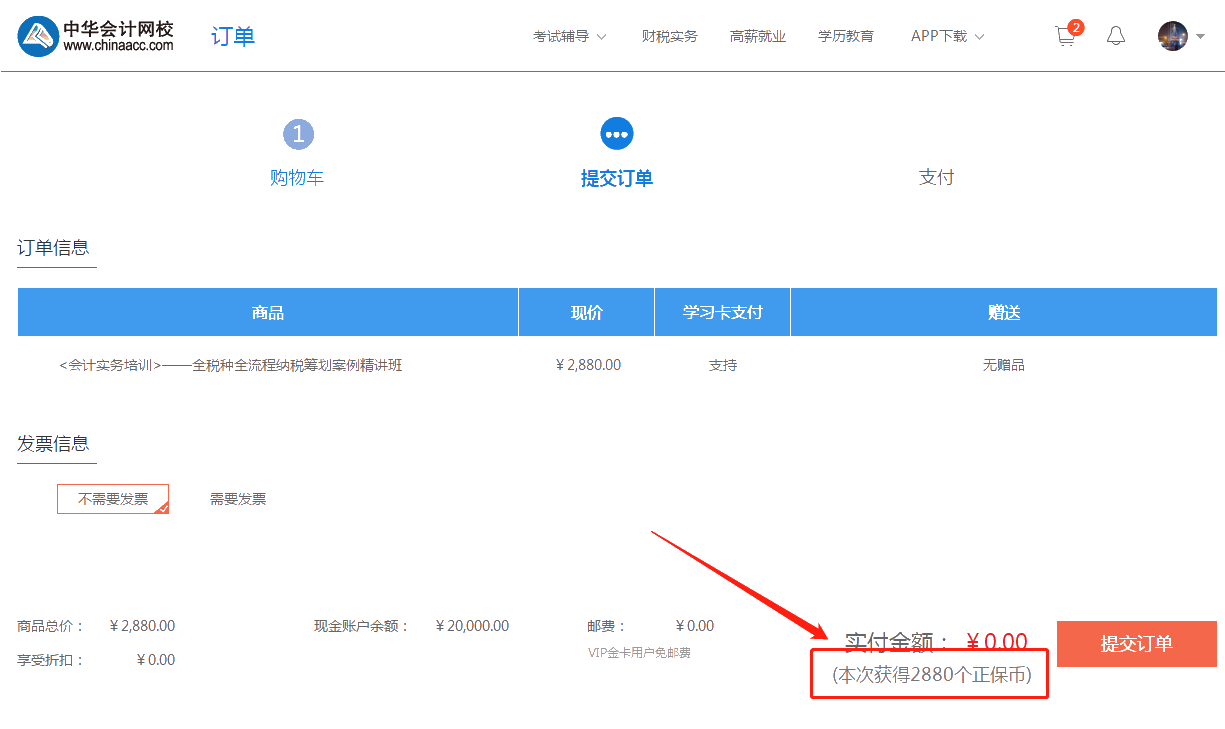Image resolution: width=1225 pixels, height=729 pixels.
Task: Open the 学历教育 nav item
Action: click(x=846, y=36)
